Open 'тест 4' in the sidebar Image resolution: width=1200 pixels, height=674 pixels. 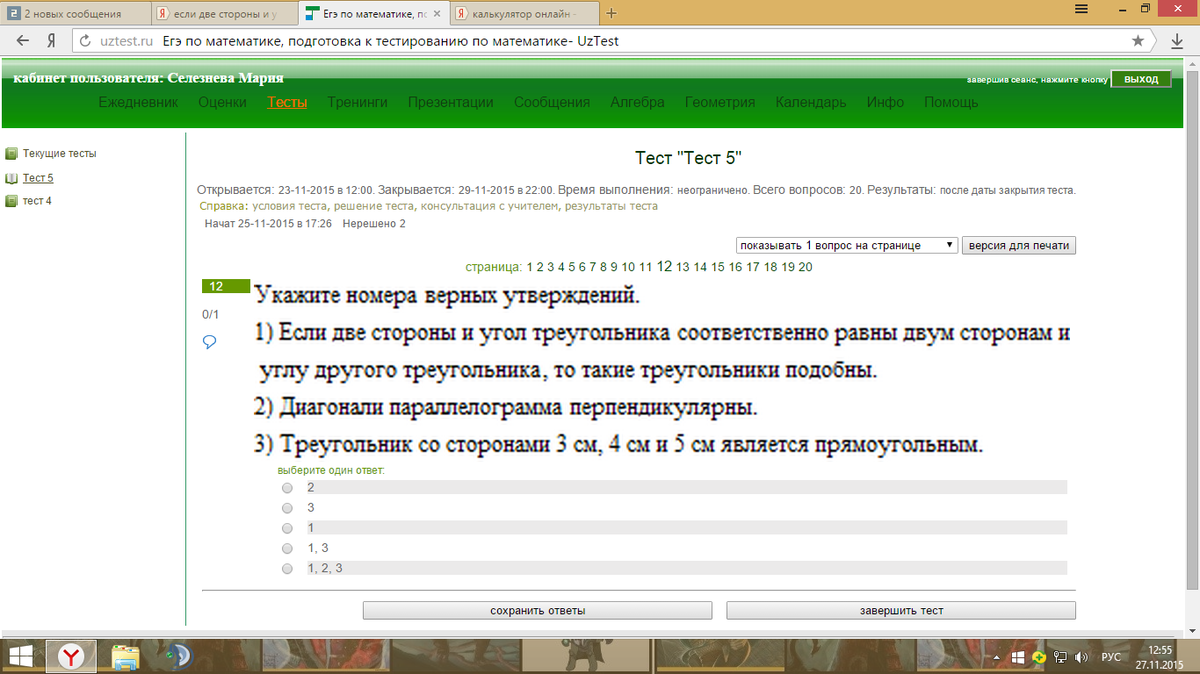point(37,201)
